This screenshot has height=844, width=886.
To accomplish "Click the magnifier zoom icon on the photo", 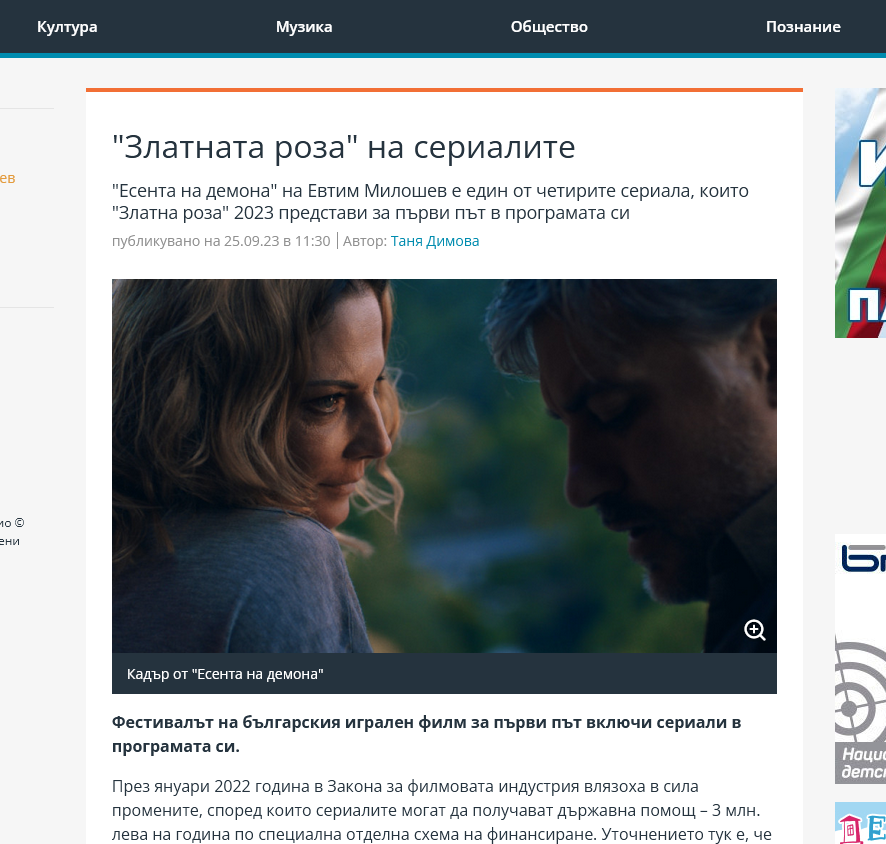I will click(755, 630).
